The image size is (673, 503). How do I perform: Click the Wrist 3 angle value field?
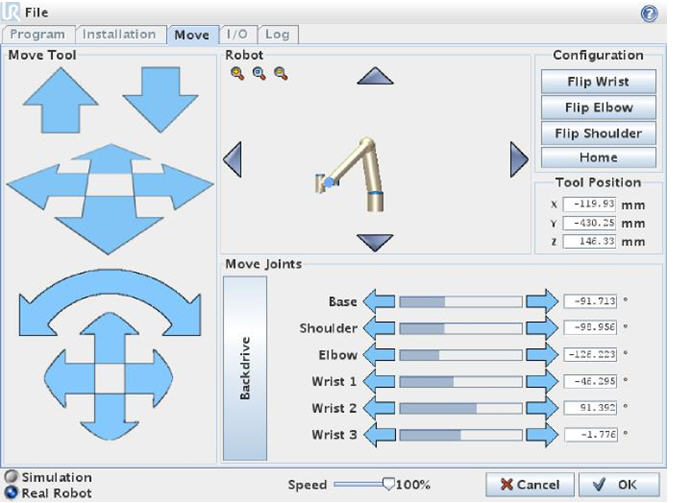click(590, 434)
